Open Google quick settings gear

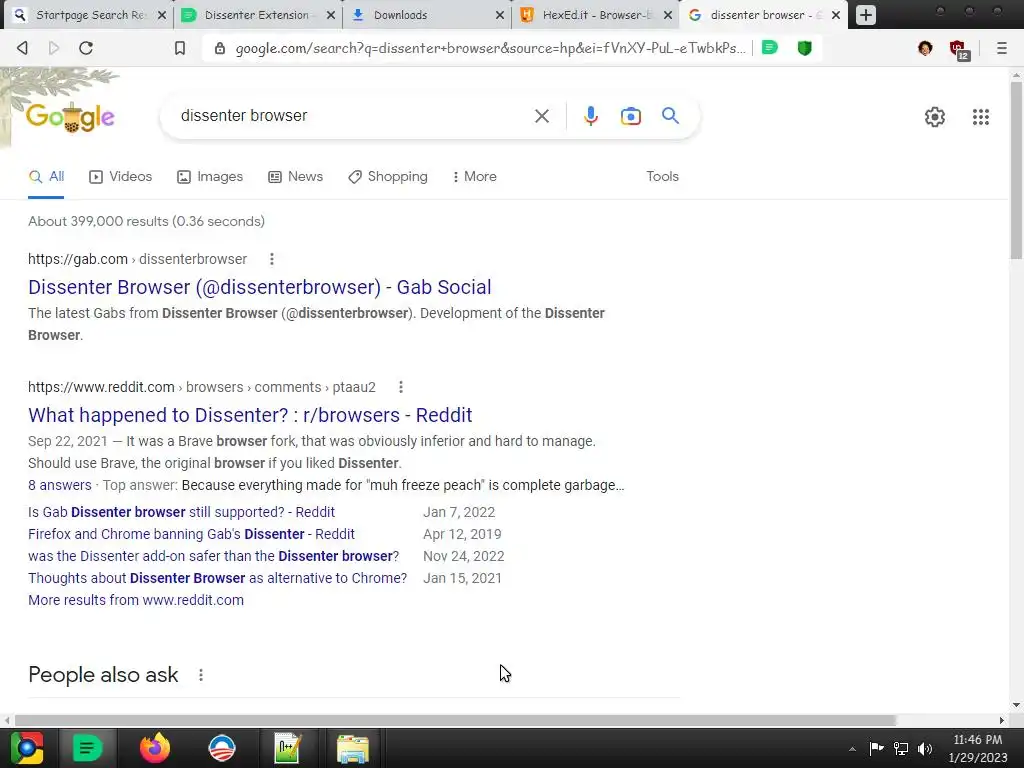pos(935,117)
